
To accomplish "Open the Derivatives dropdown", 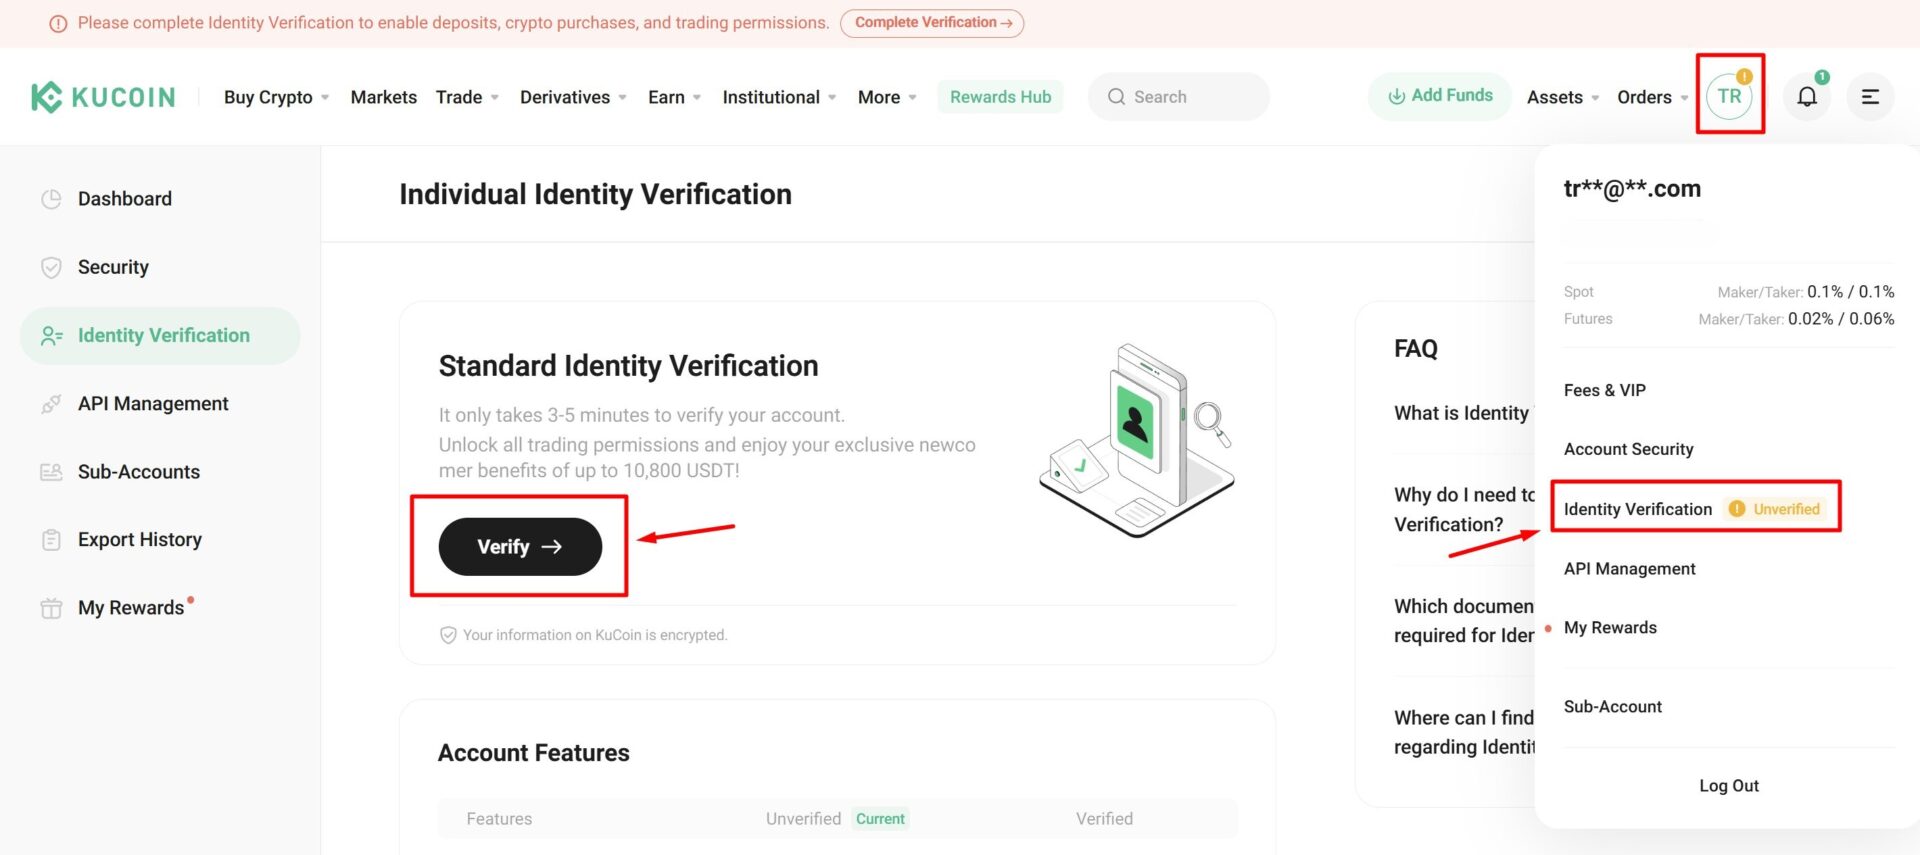I will (573, 97).
